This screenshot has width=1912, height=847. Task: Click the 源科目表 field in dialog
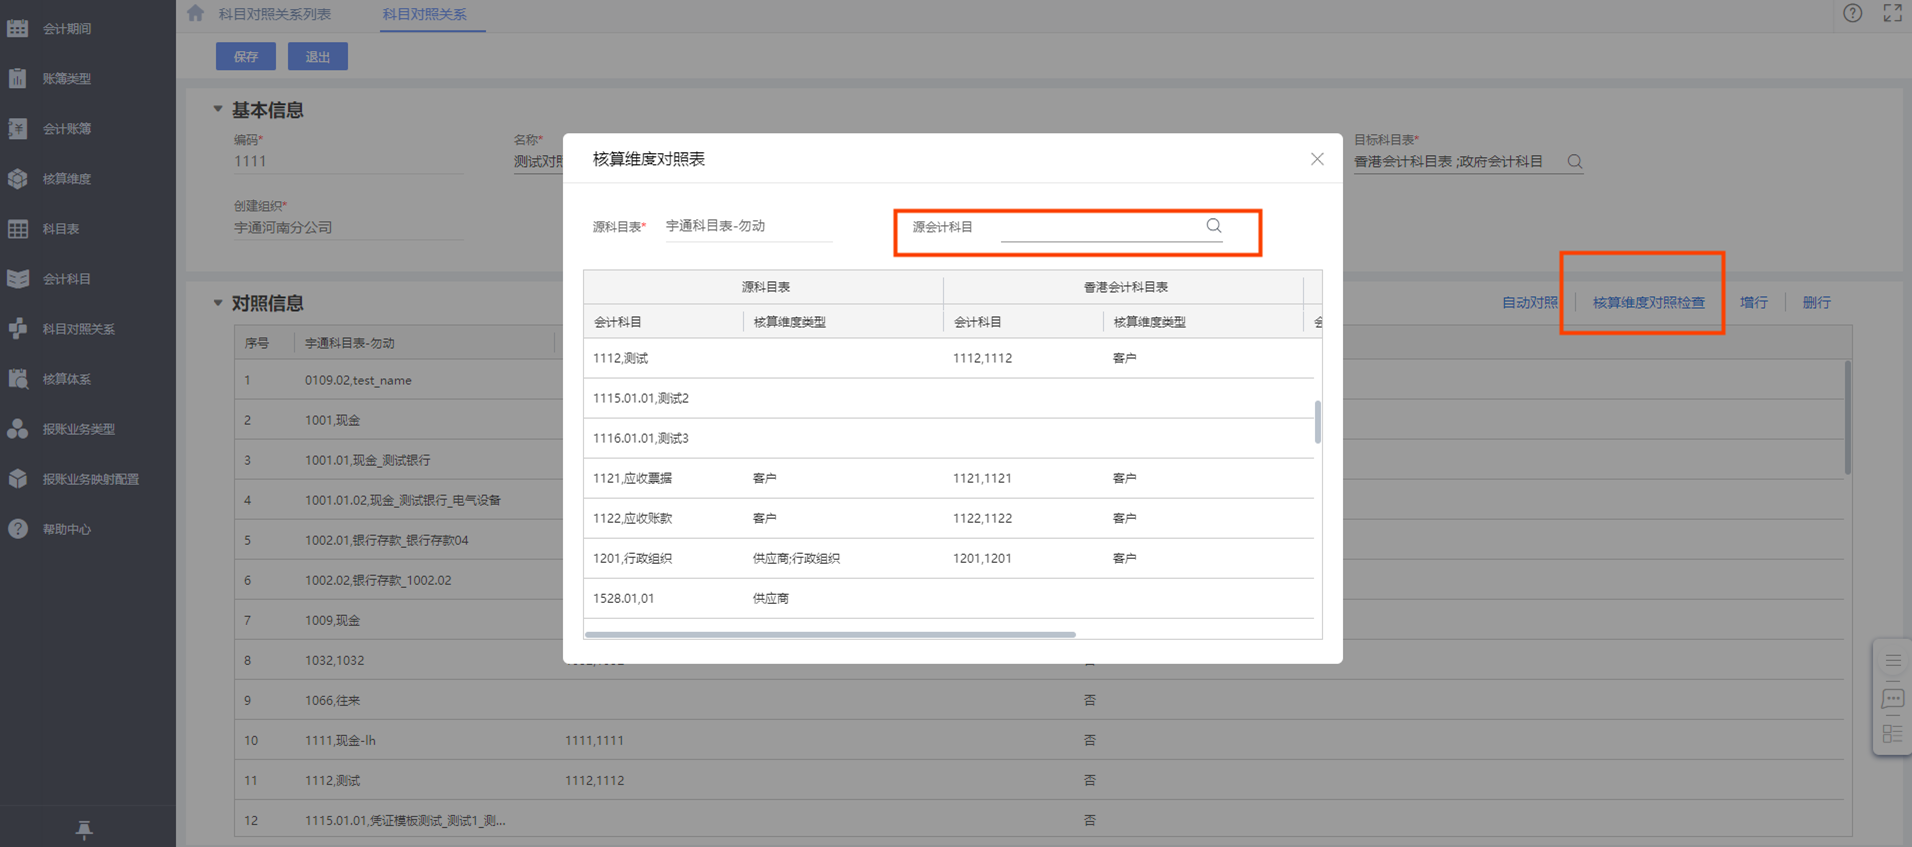click(748, 226)
